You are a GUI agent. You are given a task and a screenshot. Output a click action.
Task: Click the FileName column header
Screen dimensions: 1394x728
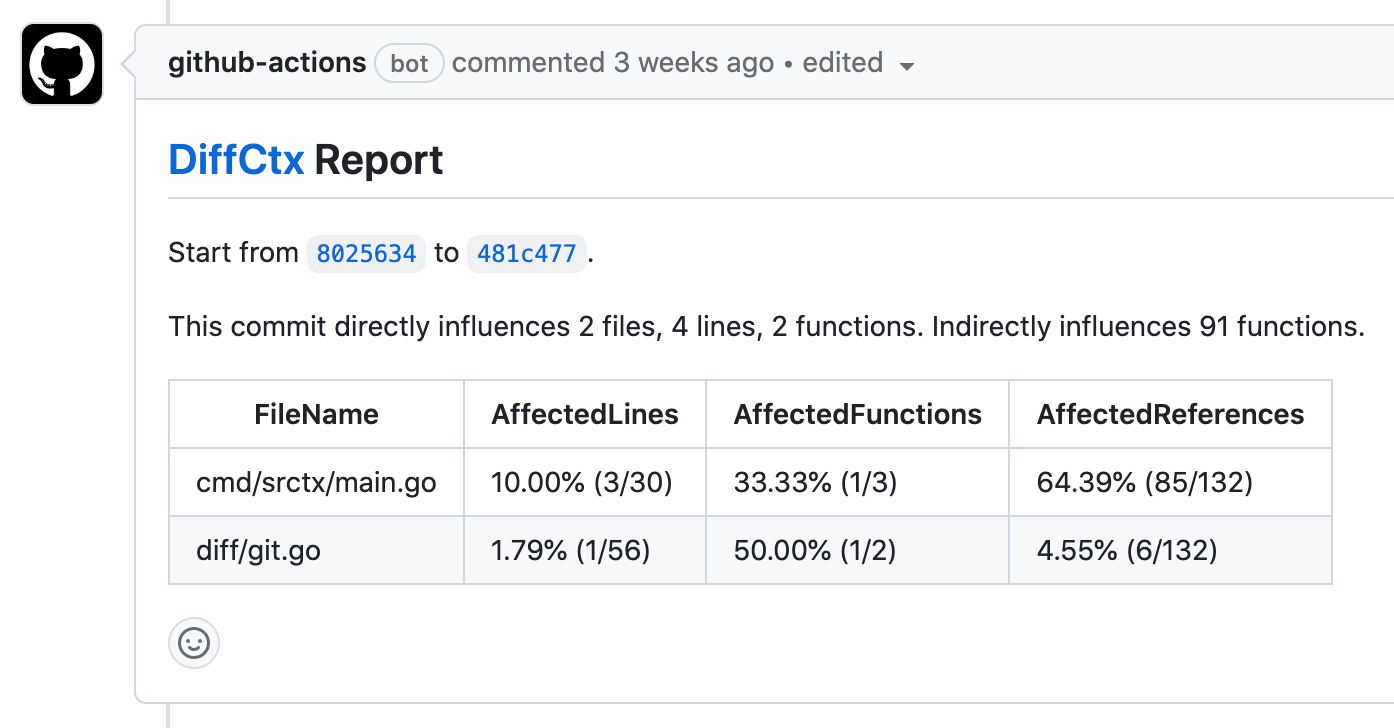click(x=316, y=414)
